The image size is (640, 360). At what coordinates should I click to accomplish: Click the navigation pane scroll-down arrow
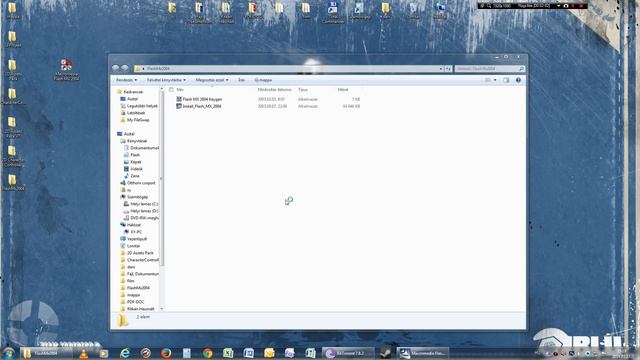(x=162, y=309)
